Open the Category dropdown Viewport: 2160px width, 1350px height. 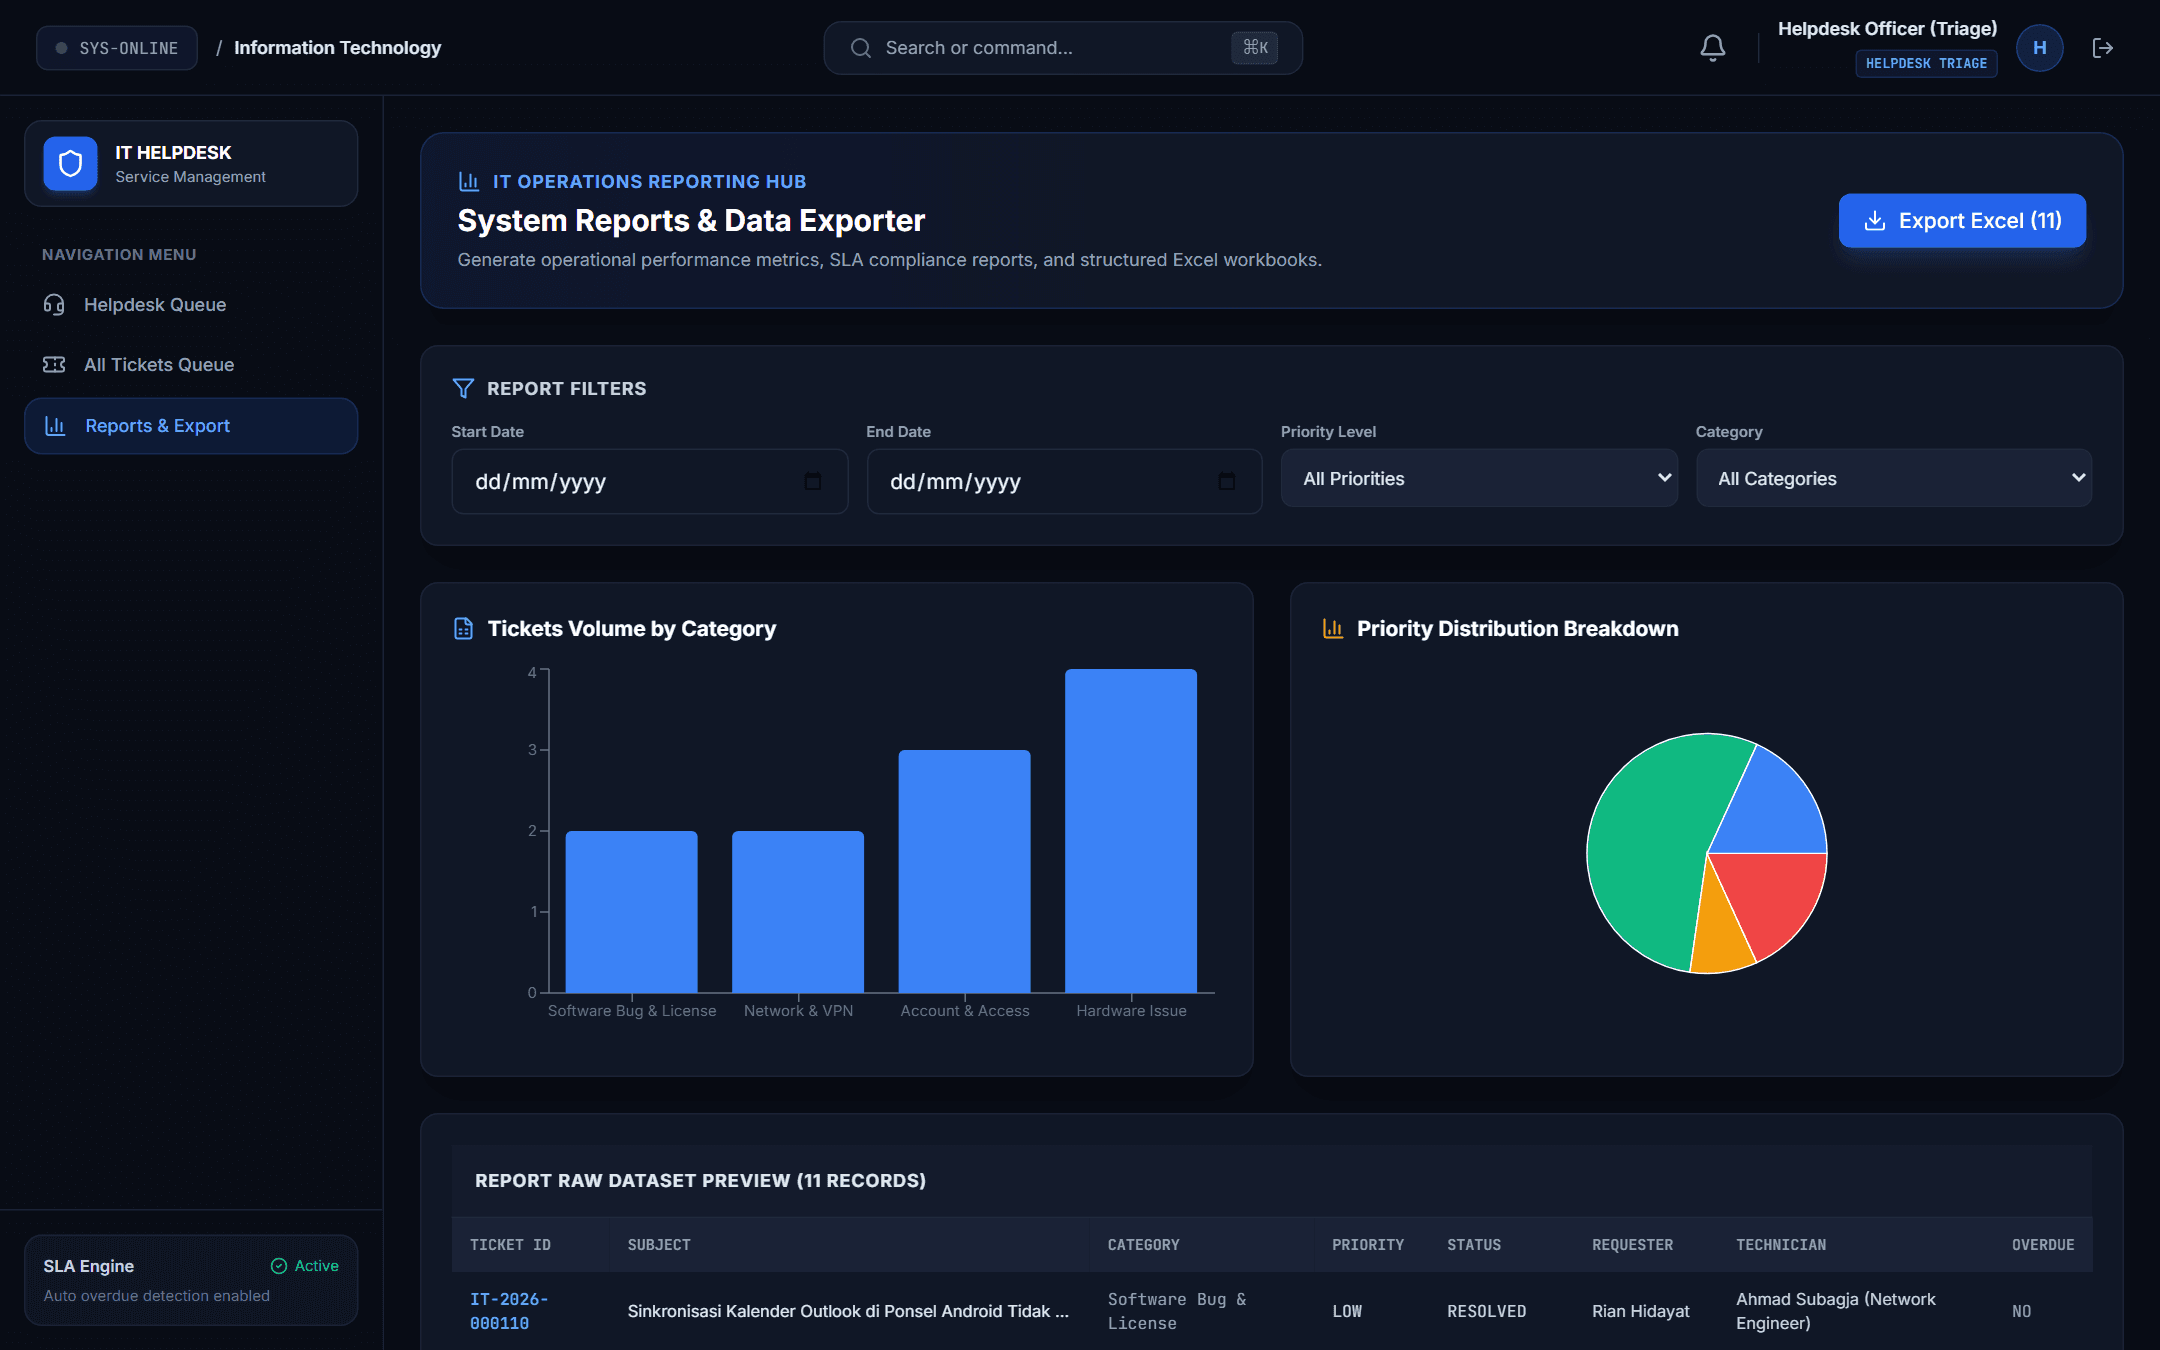coord(1894,478)
